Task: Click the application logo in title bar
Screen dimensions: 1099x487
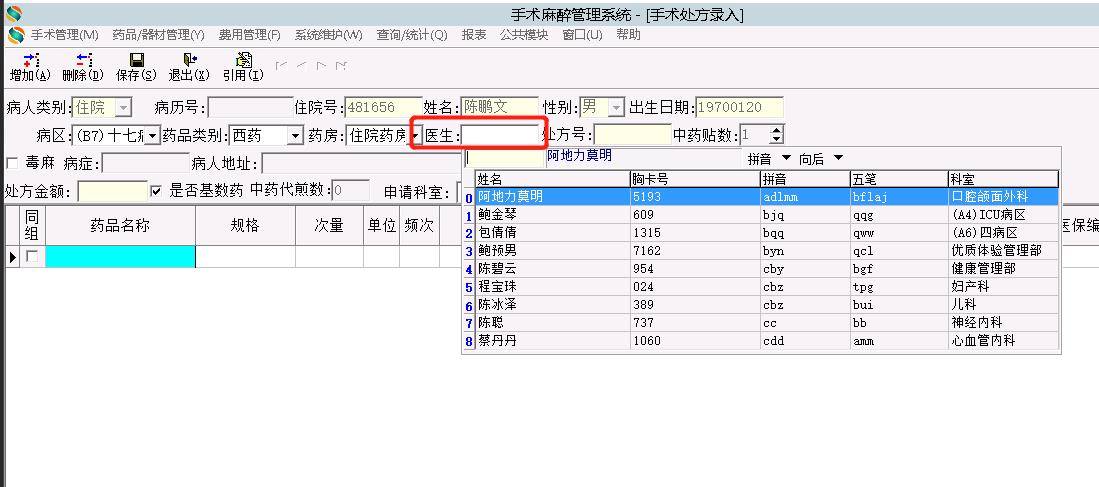Action: tap(13, 13)
